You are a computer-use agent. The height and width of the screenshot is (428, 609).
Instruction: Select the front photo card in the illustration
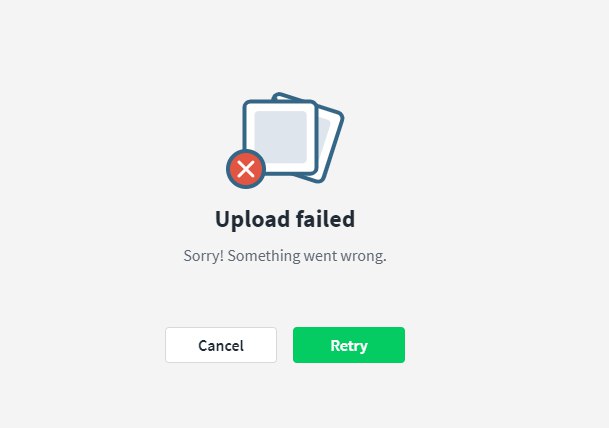tap(280, 137)
